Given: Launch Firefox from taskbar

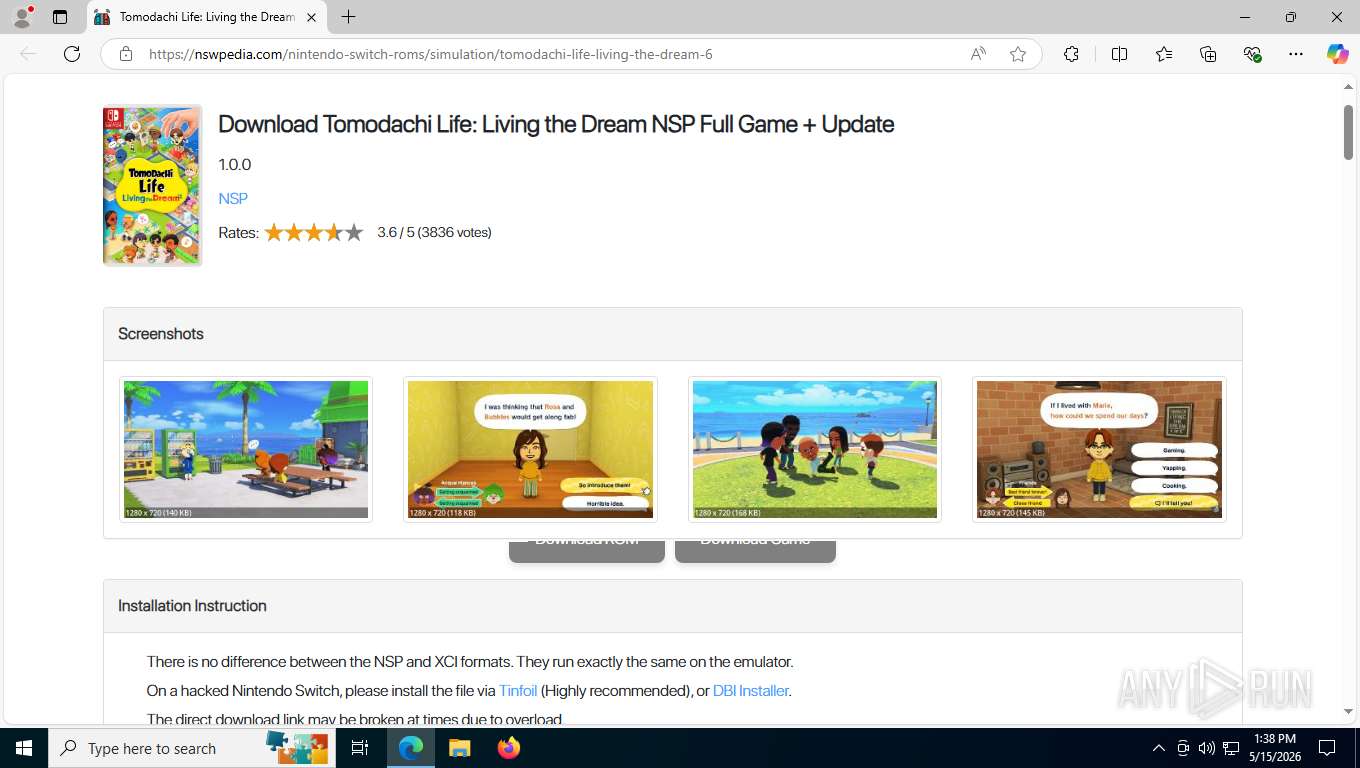Looking at the screenshot, I should tap(509, 748).
